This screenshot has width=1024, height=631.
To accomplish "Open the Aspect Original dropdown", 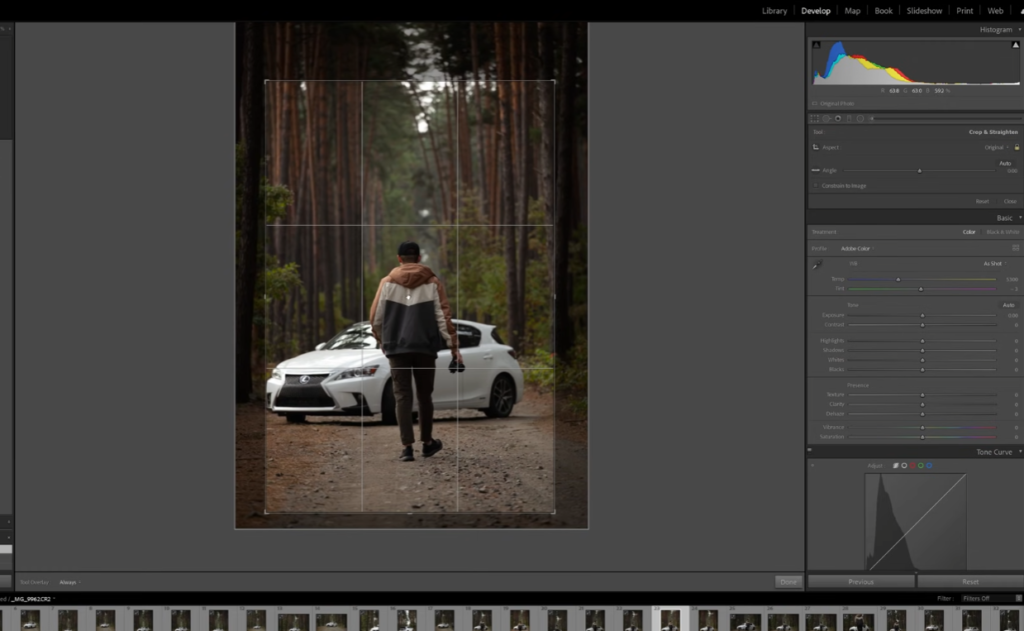I will click(x=995, y=147).
